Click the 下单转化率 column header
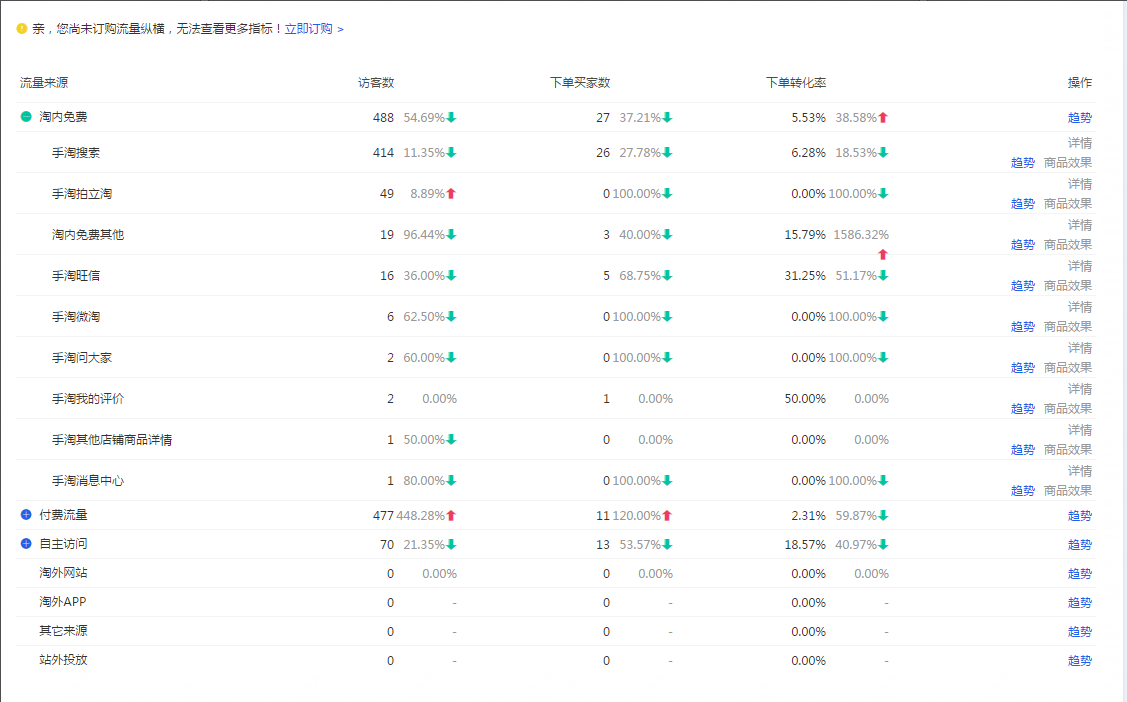 (x=796, y=83)
